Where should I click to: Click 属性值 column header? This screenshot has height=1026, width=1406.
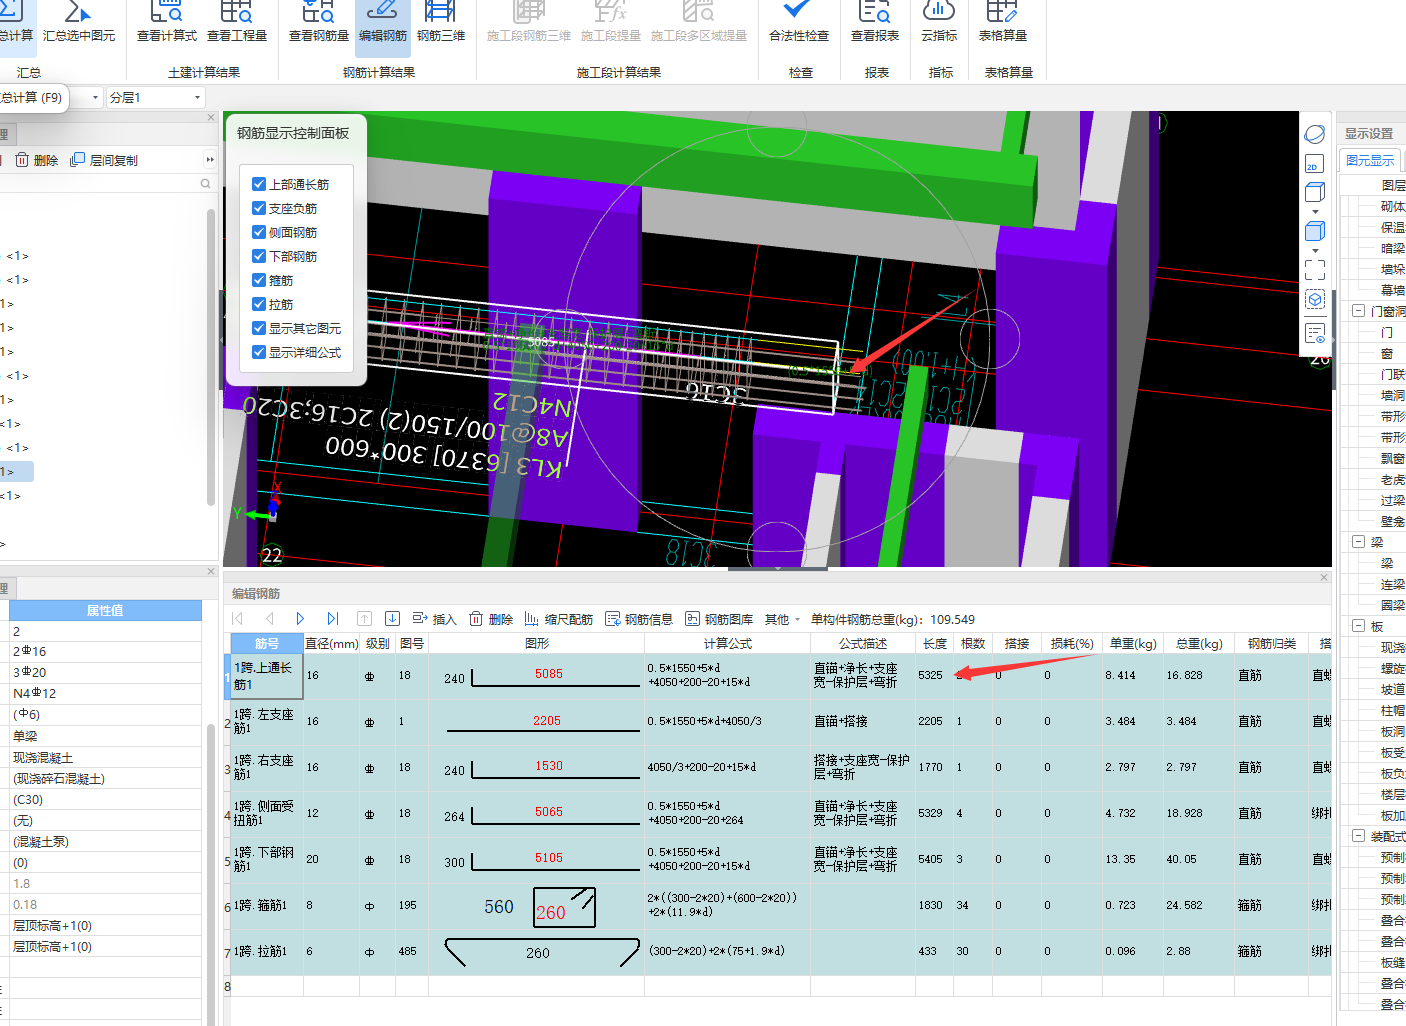(x=105, y=610)
